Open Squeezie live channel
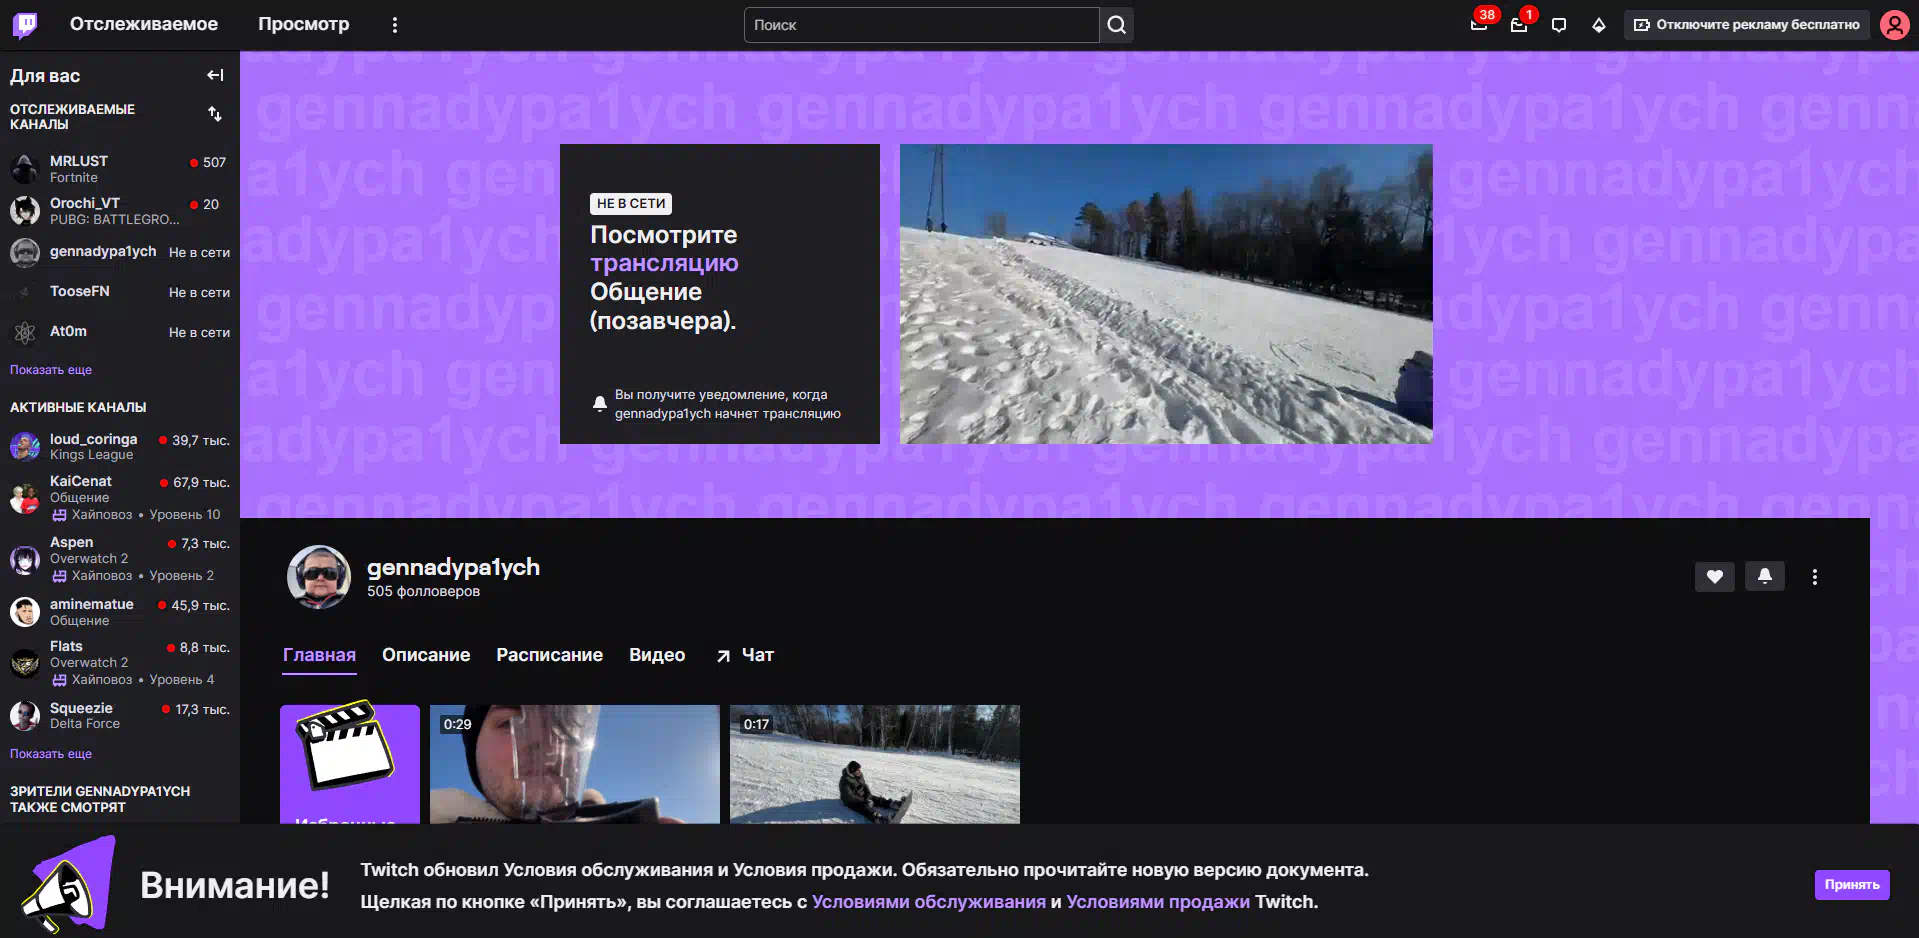Viewport: 1919px width, 938px height. [x=120, y=716]
